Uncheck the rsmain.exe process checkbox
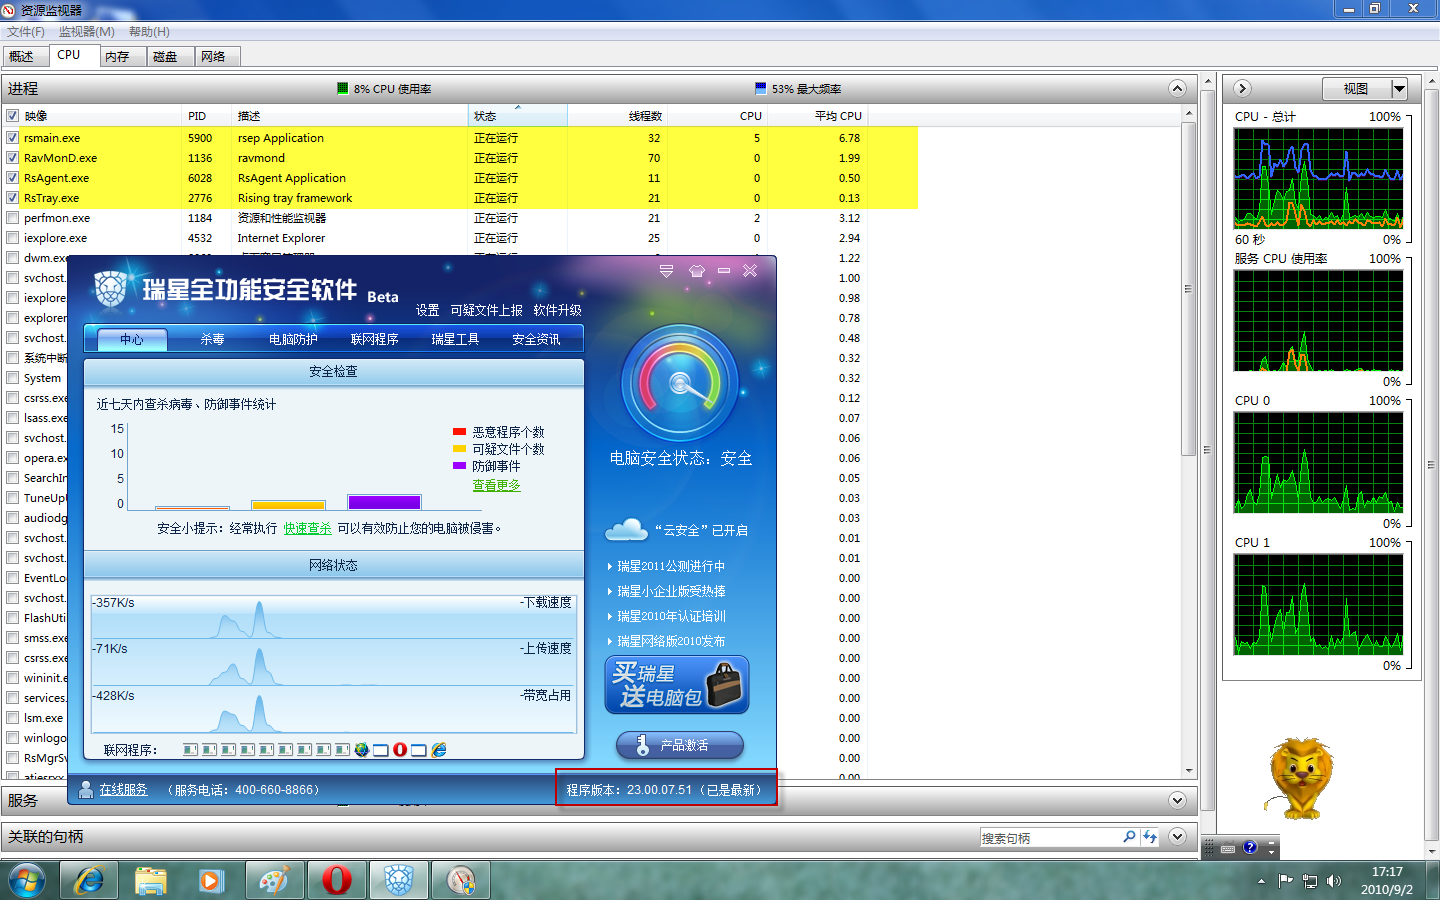Image resolution: width=1440 pixels, height=900 pixels. pos(13,138)
